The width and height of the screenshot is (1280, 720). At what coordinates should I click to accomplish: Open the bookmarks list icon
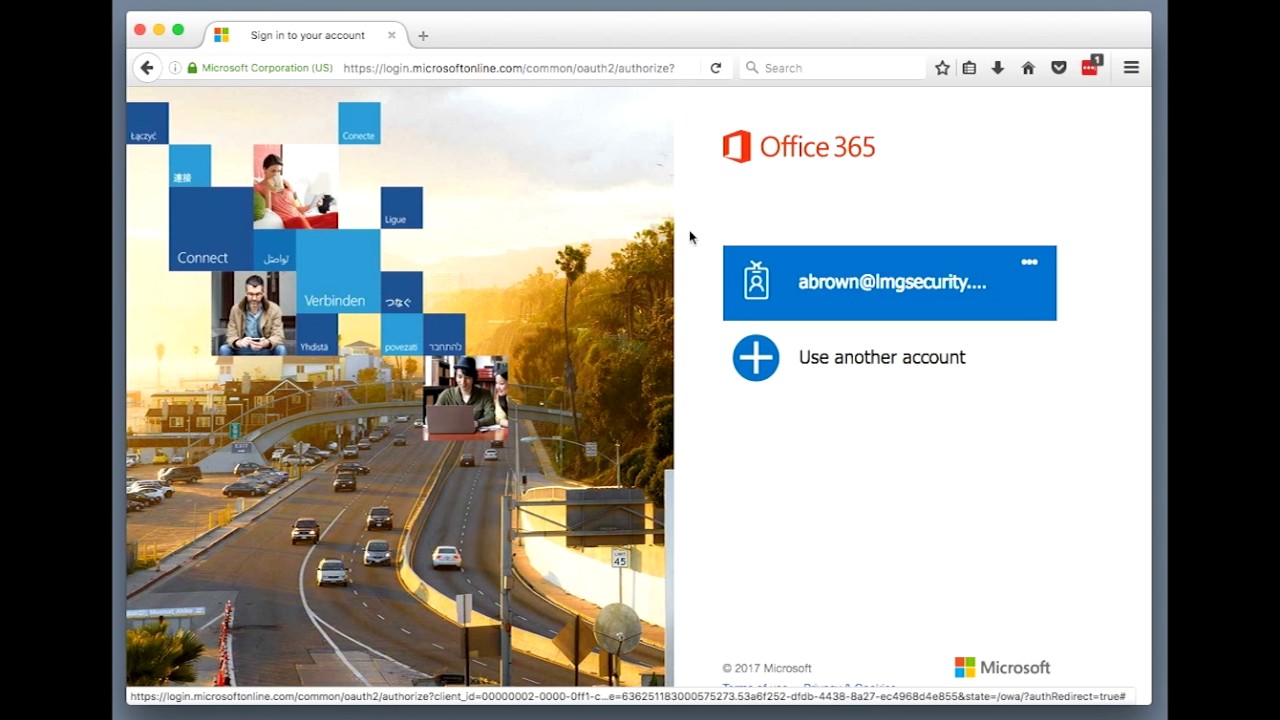click(969, 68)
